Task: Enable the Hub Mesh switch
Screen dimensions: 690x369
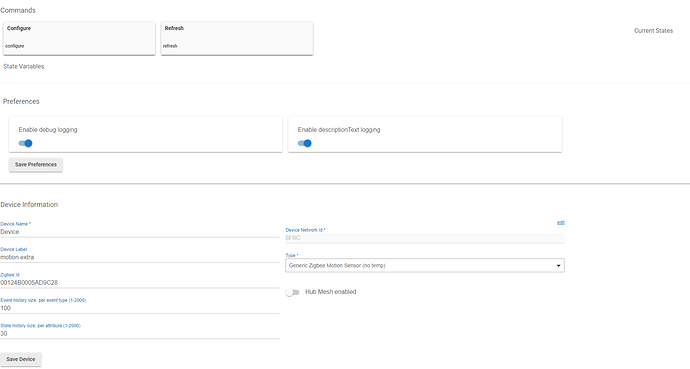Action: [292, 292]
